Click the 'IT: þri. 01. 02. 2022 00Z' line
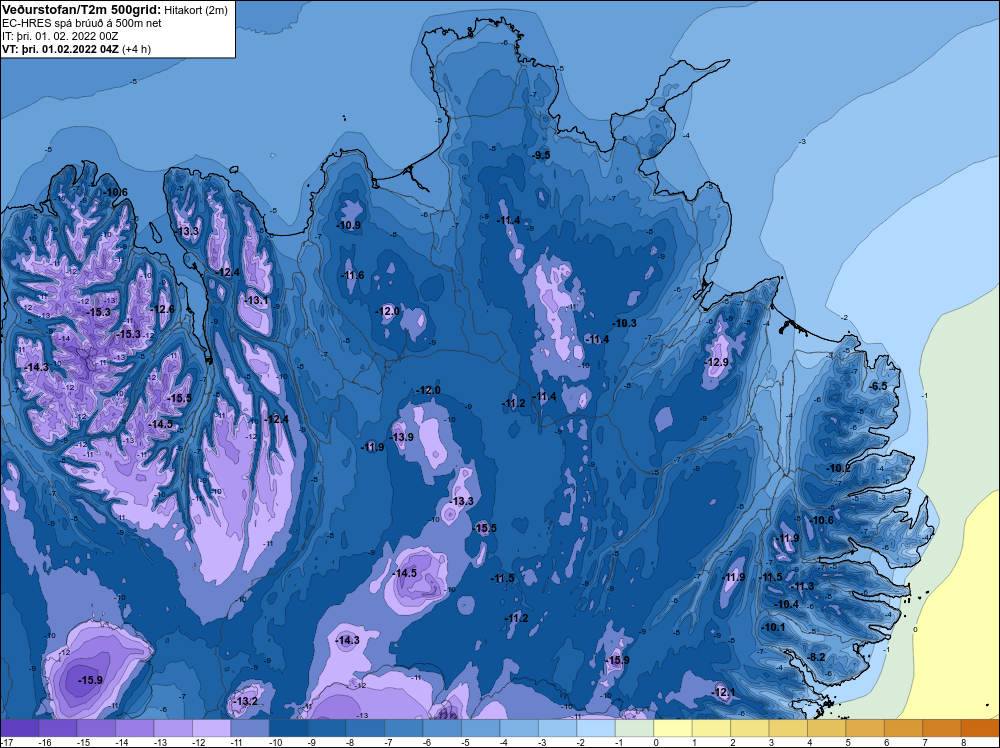This screenshot has width=1000, height=748. click(60, 36)
